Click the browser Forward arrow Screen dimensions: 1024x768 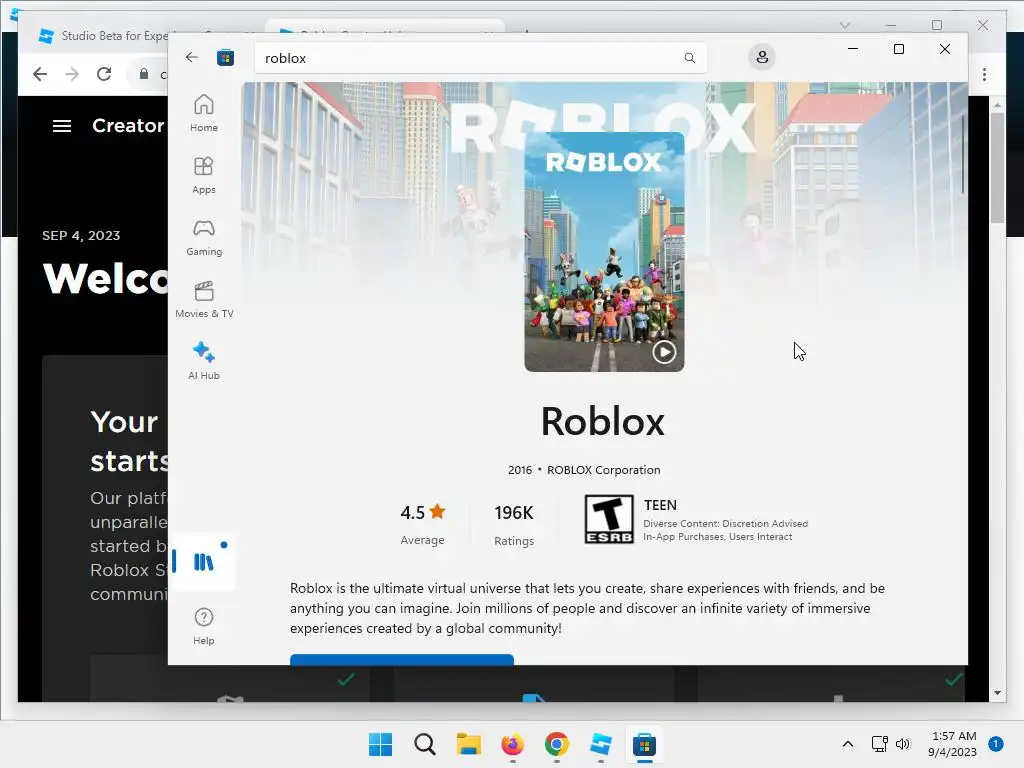72,74
